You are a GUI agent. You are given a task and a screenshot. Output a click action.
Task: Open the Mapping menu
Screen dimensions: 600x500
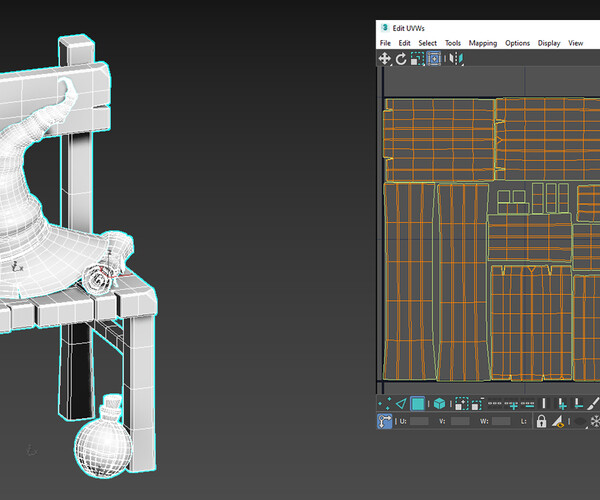(x=483, y=43)
